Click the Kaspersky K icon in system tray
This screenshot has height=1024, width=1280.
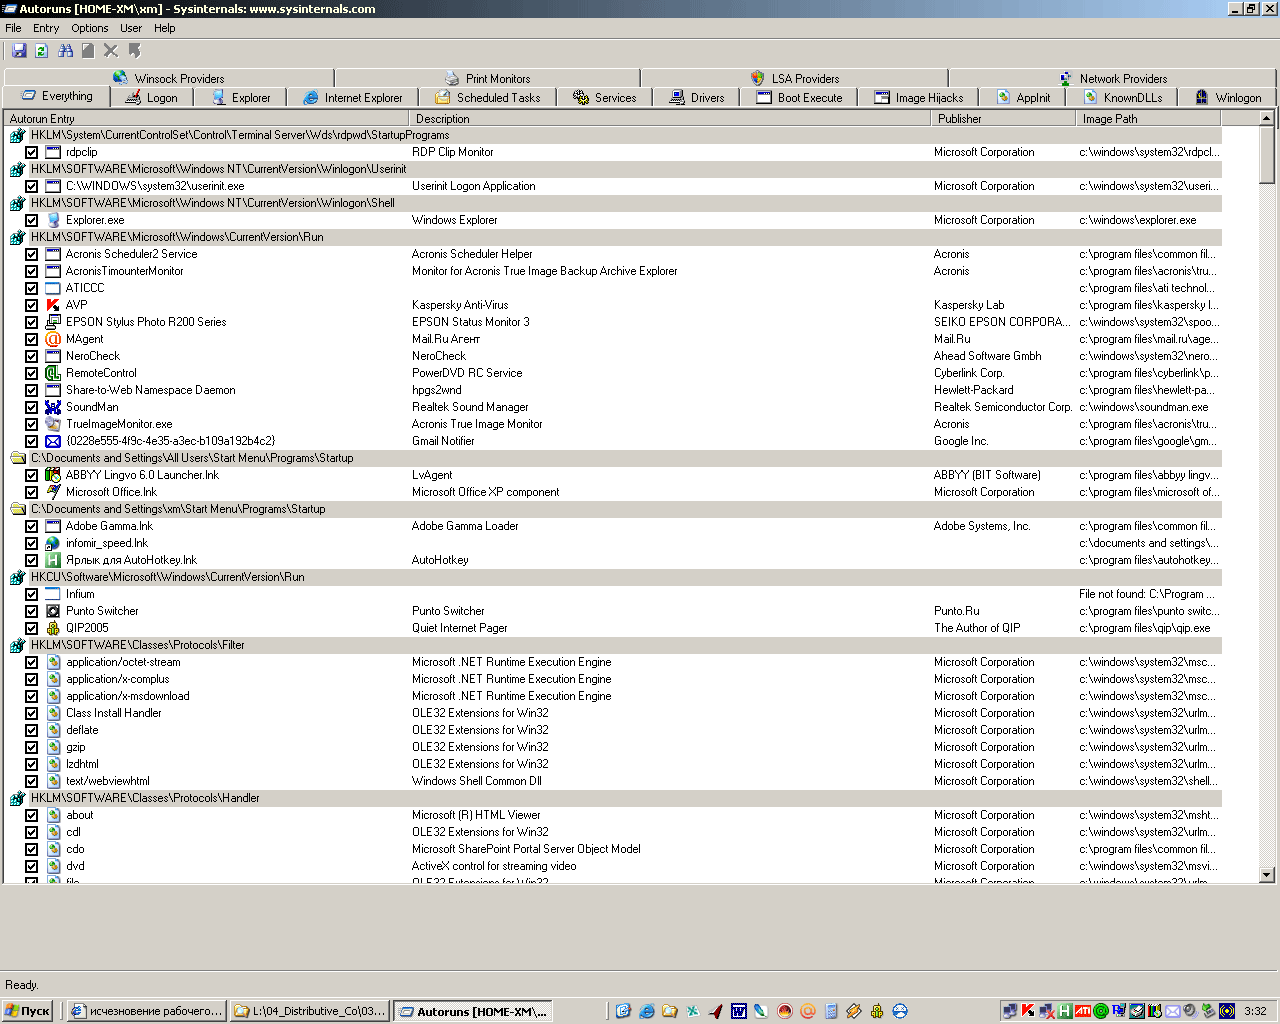click(1028, 1011)
